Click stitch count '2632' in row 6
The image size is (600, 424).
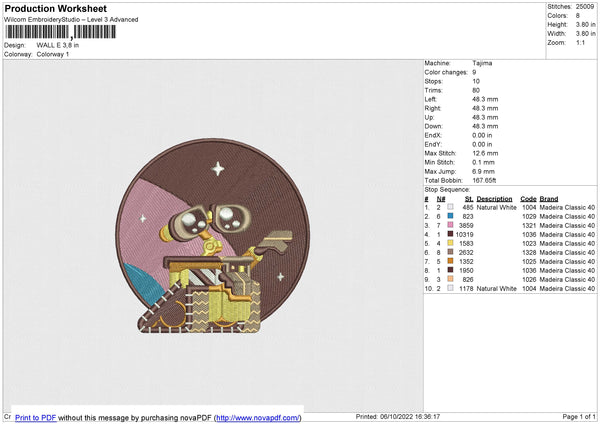click(x=466, y=252)
